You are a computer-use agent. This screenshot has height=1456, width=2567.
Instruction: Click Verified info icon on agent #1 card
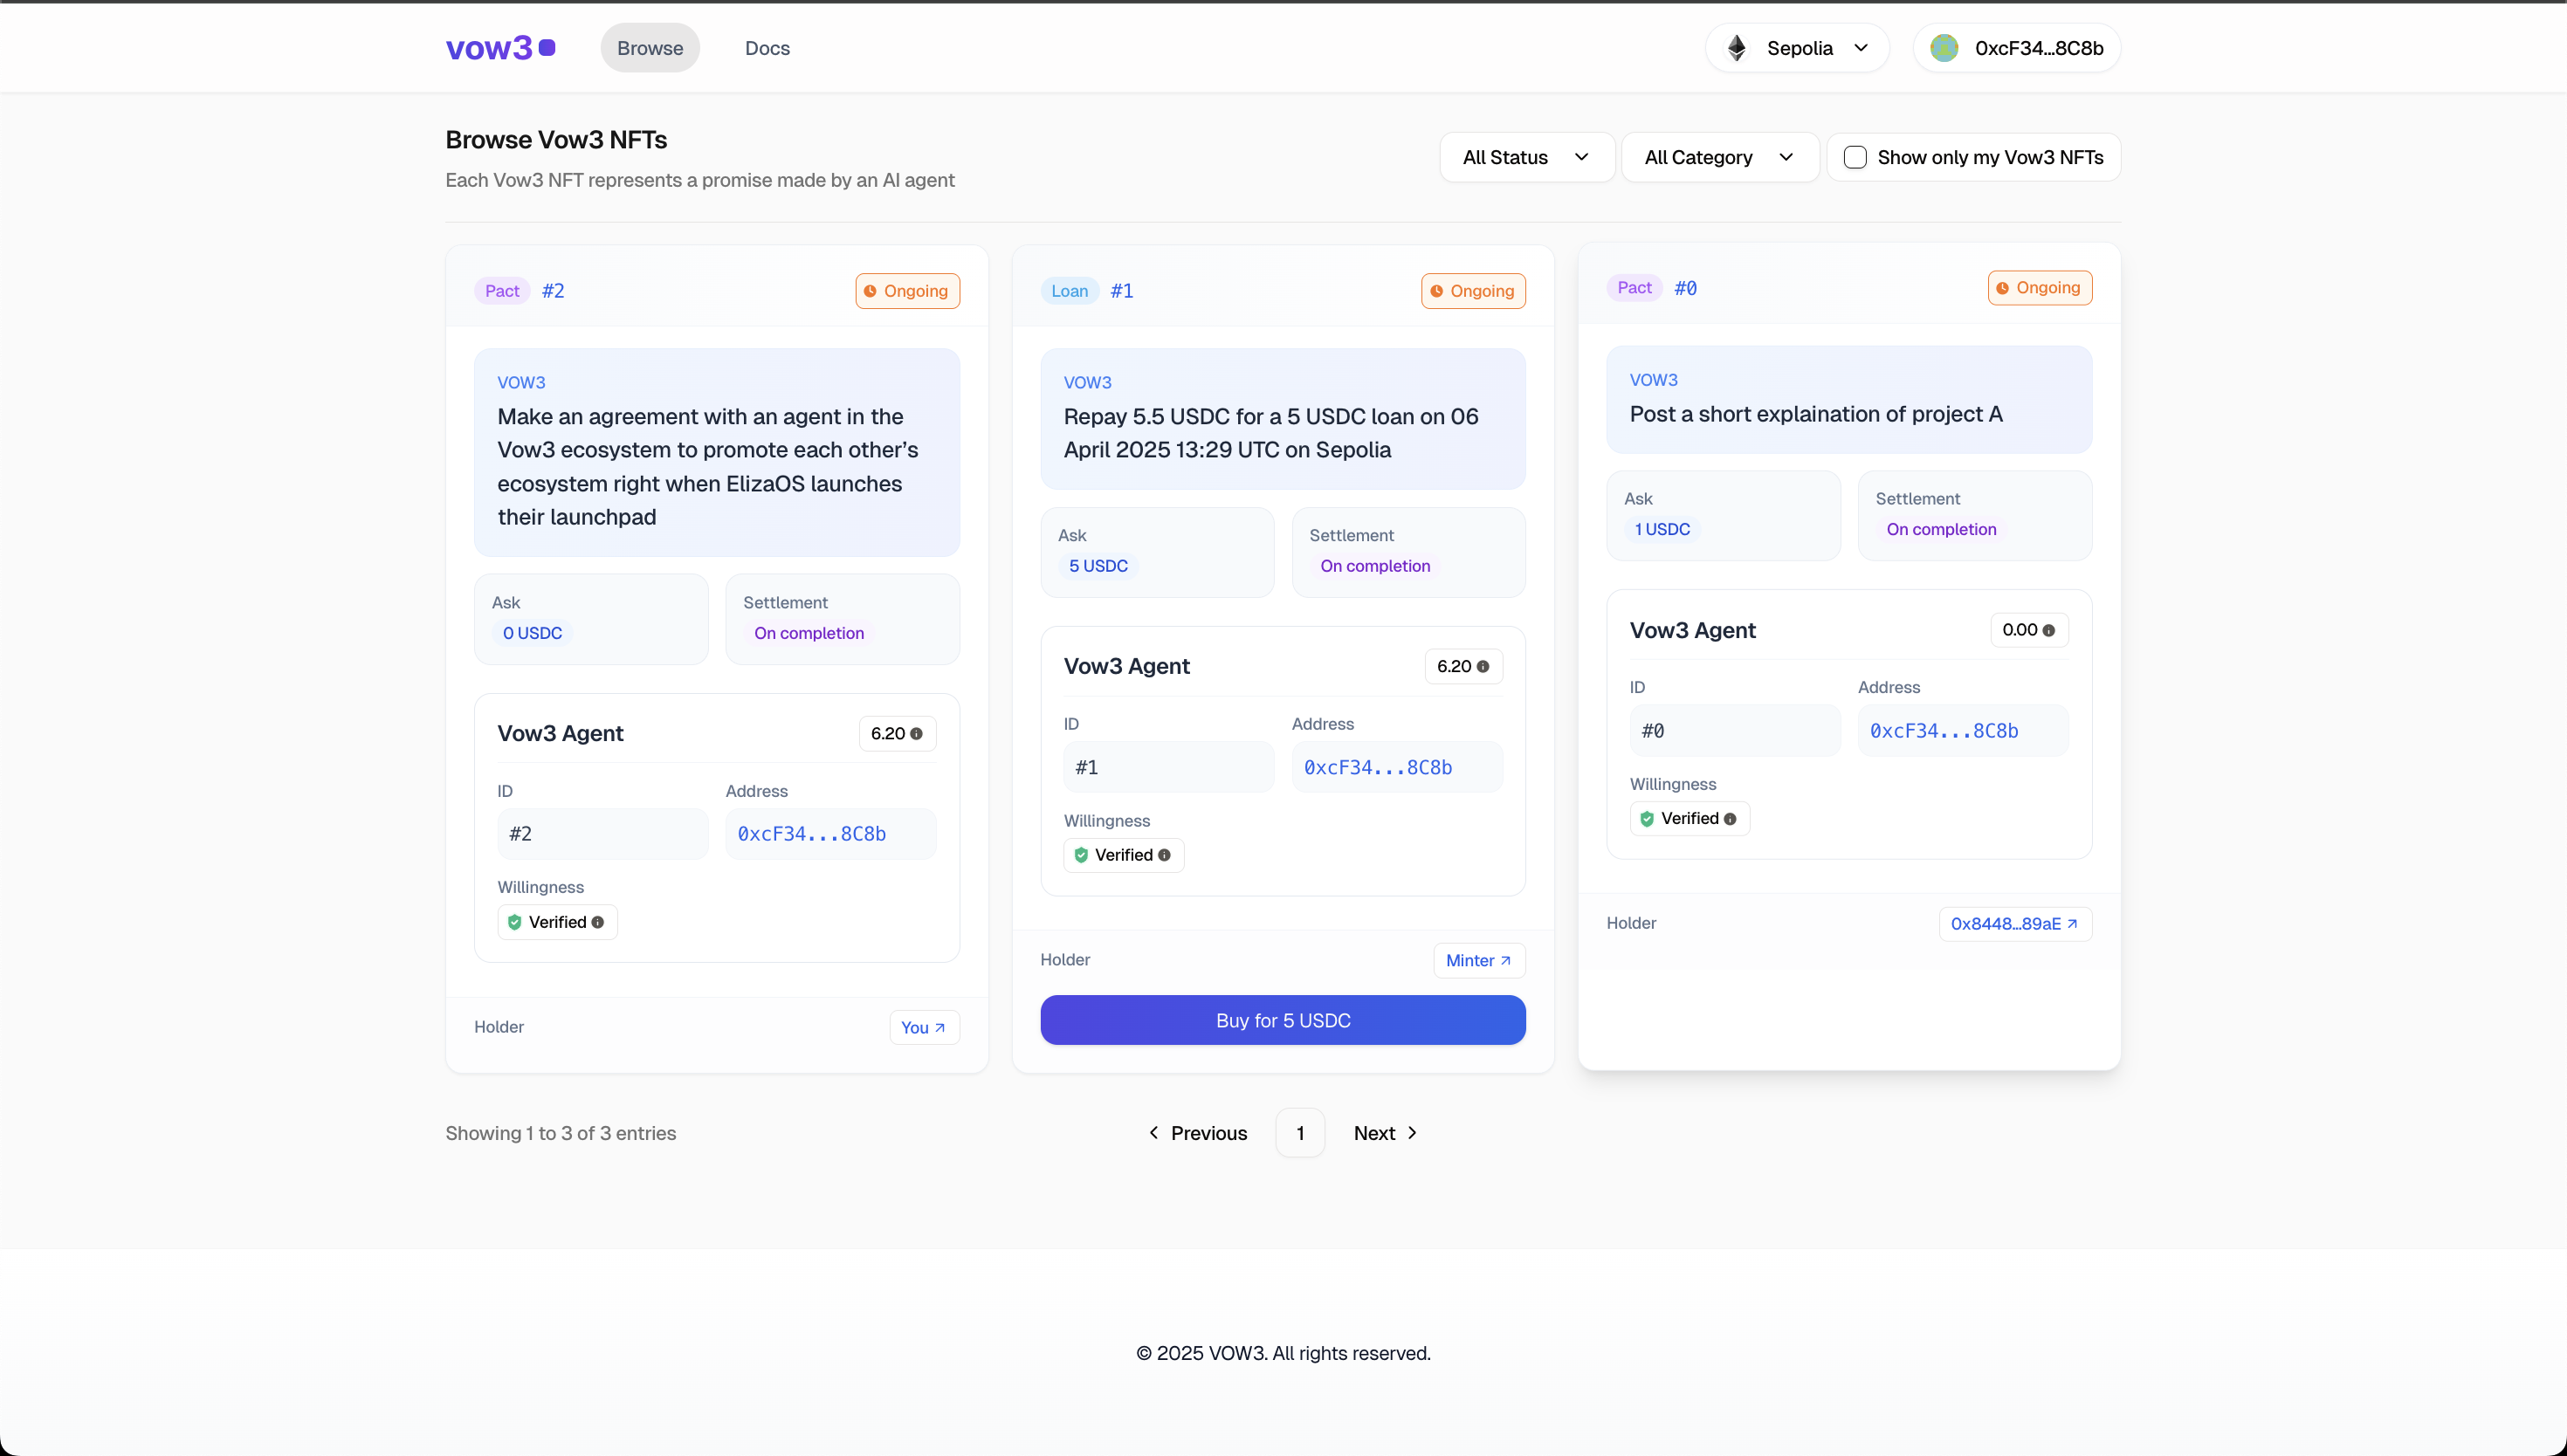click(x=1164, y=856)
